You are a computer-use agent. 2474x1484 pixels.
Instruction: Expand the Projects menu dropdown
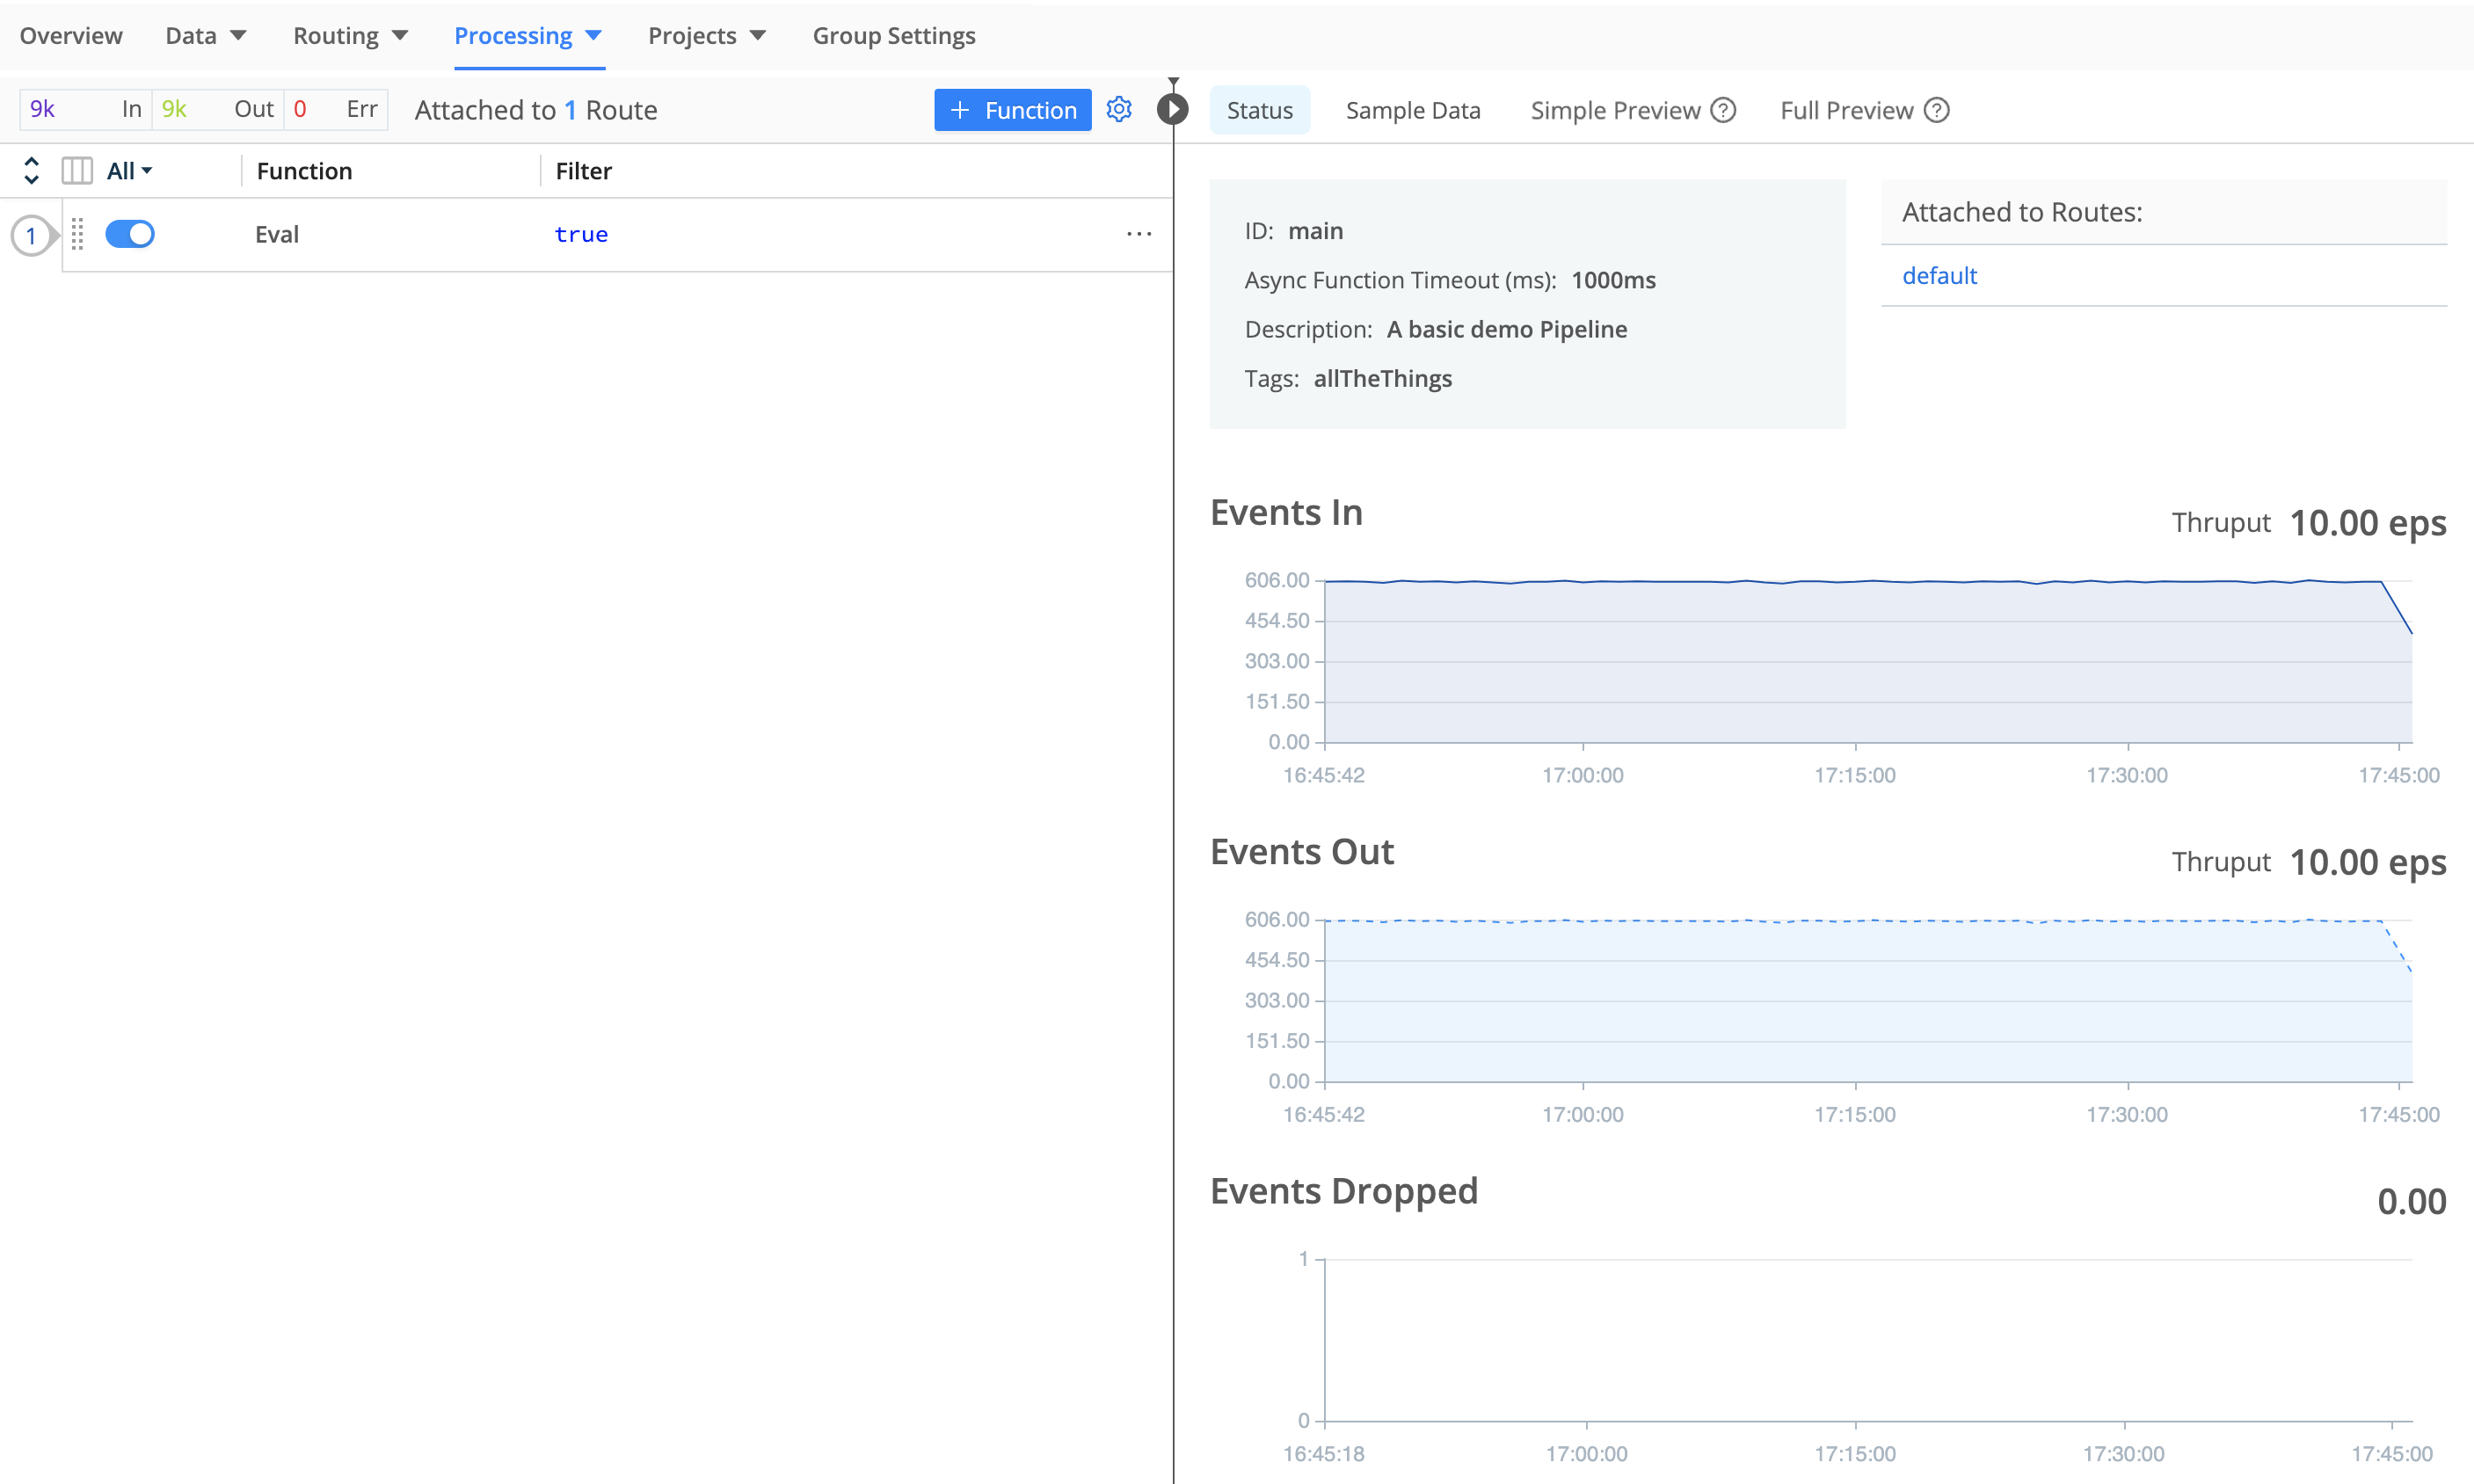pyautogui.click(x=707, y=36)
